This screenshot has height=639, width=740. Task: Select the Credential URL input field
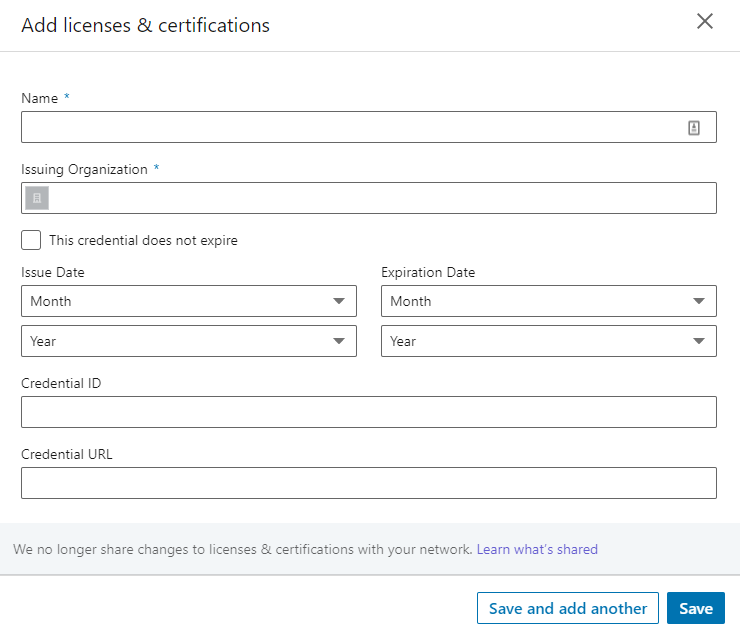click(x=369, y=483)
